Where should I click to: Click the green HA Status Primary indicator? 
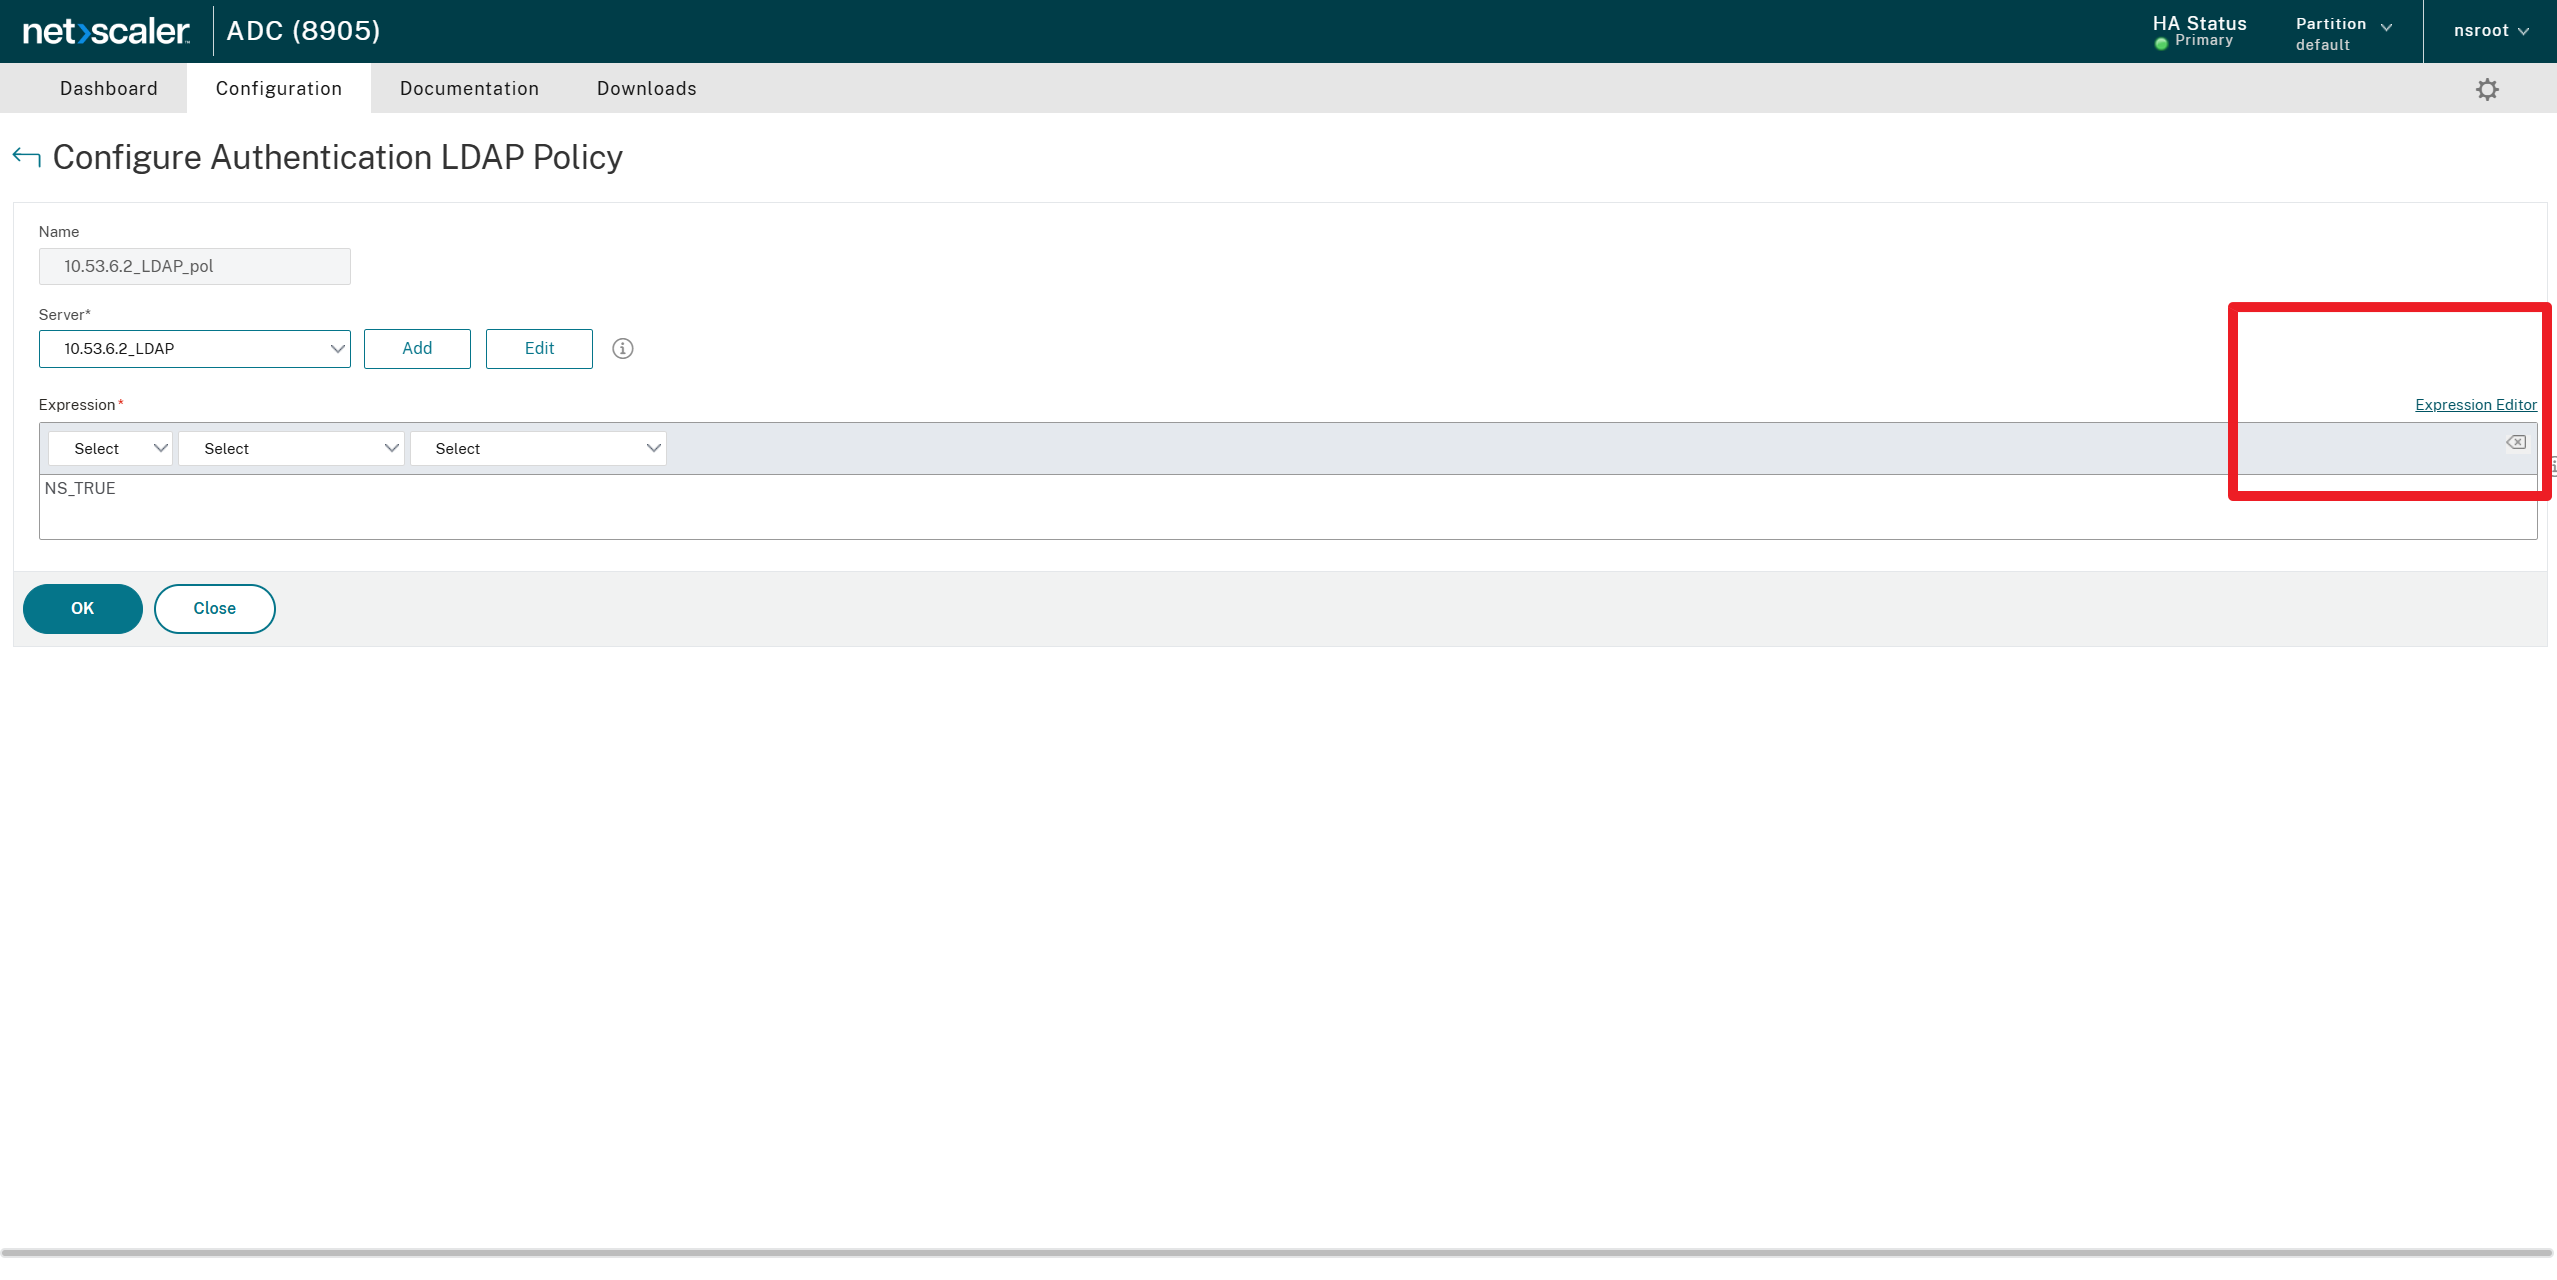pos(2161,43)
